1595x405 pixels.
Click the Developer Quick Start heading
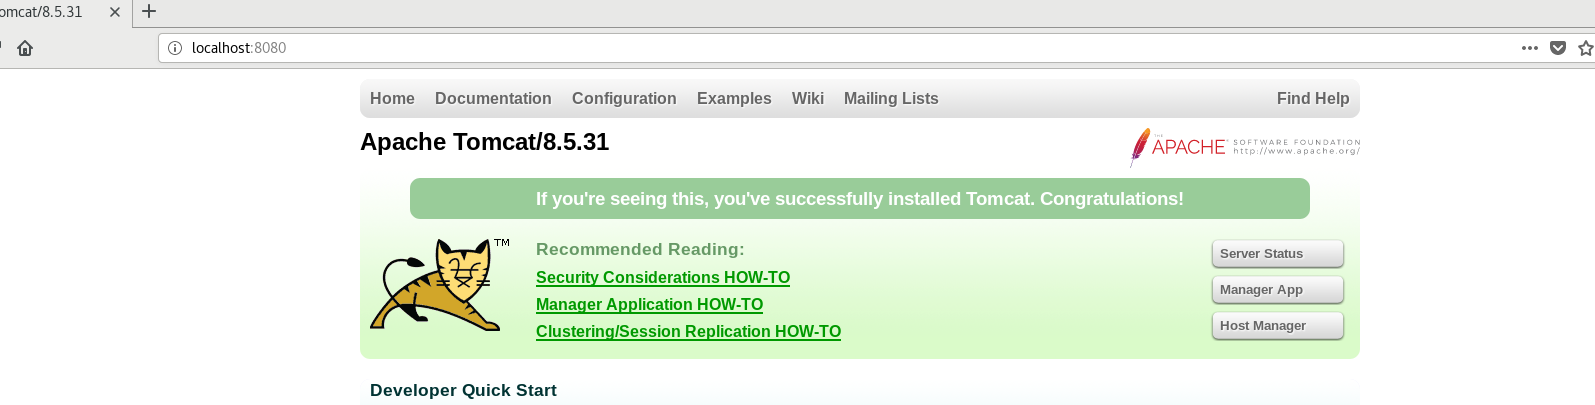point(463,390)
